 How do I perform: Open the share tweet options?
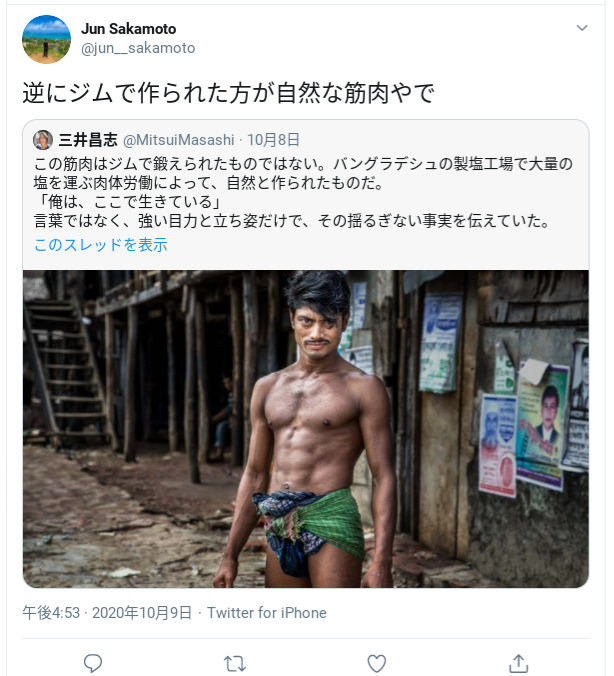coord(518,663)
